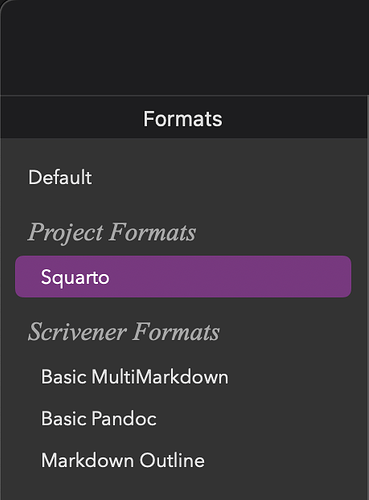This screenshot has width=369, height=500.
Task: Pick the Default entry above Project Formats
Action: [60, 177]
